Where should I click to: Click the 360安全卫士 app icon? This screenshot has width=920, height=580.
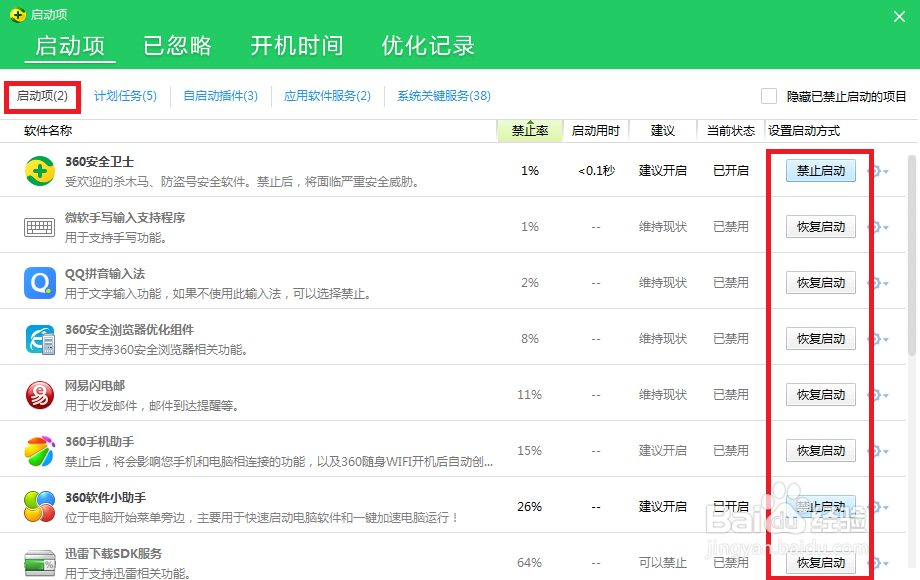(40, 171)
